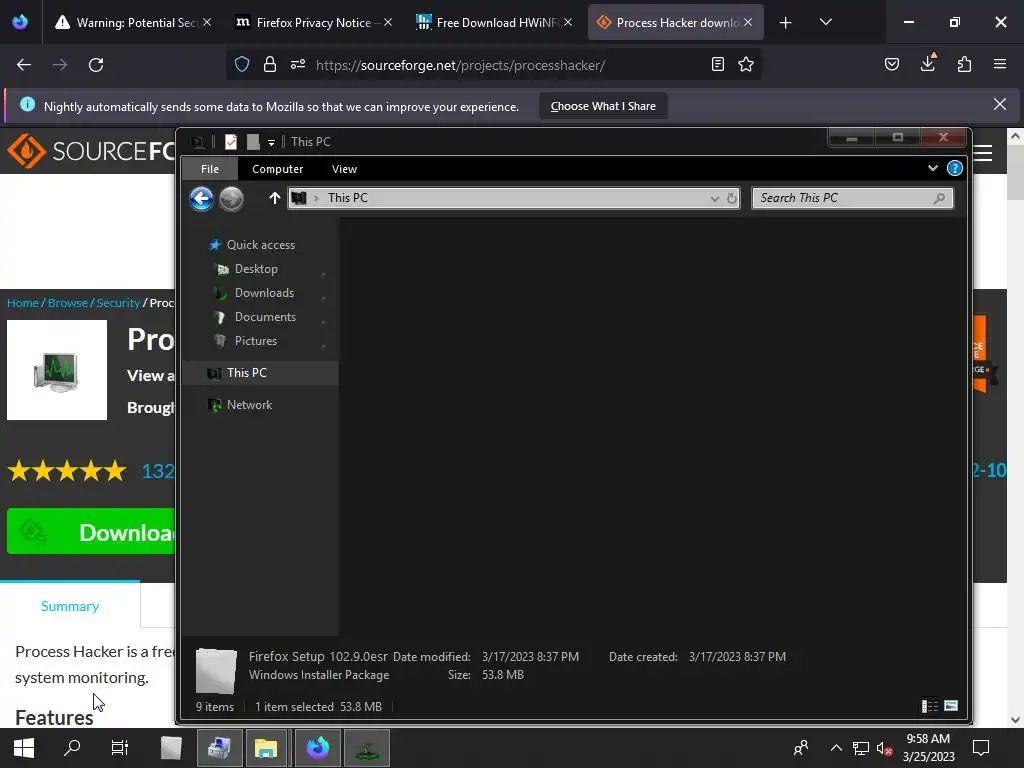Open Firefox extensions menu
Image resolution: width=1024 pixels, height=768 pixels.
[x=964, y=65]
